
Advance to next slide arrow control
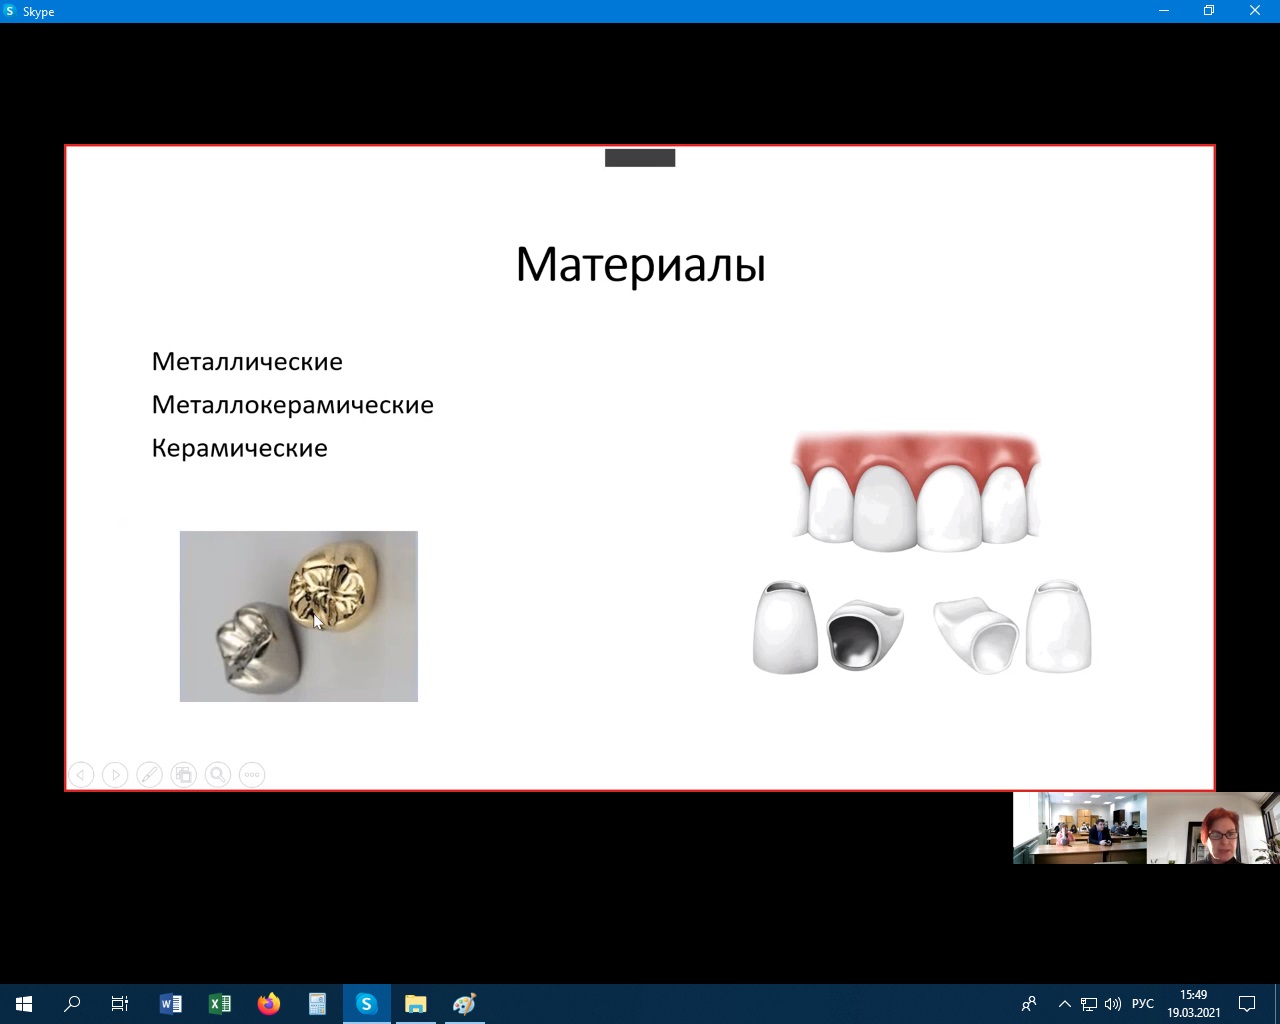[x=116, y=775]
